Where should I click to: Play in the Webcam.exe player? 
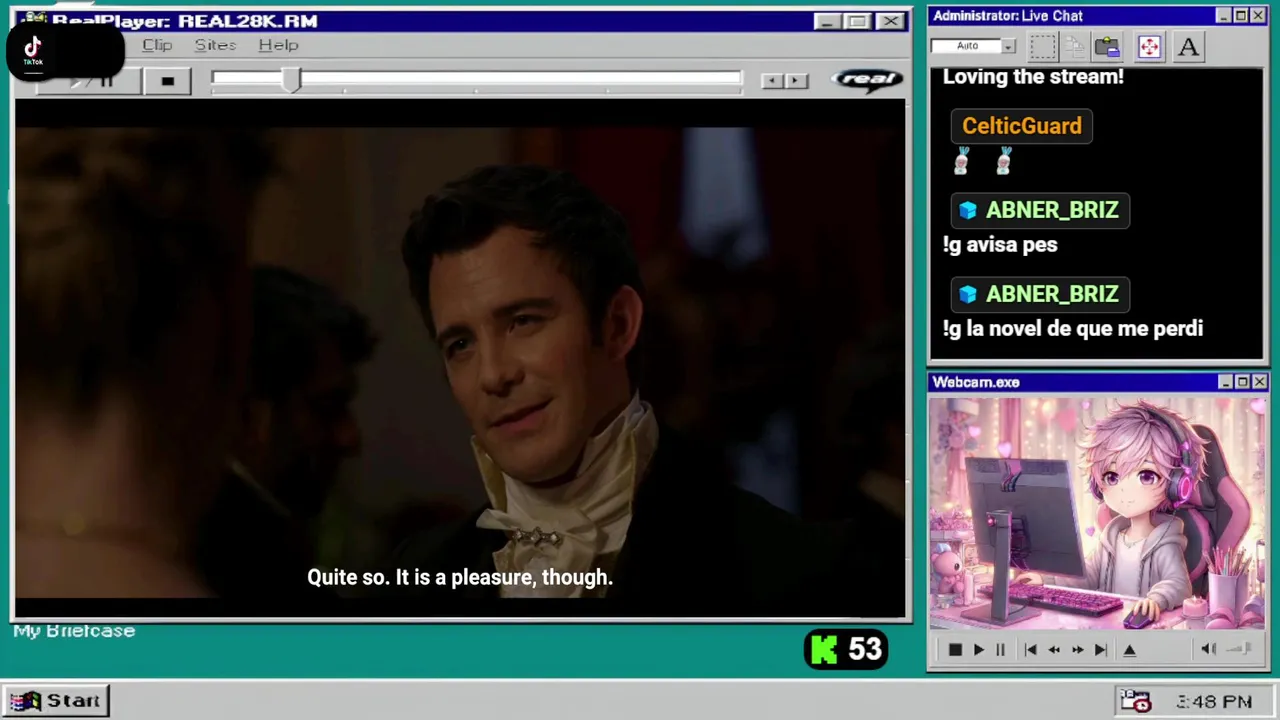pos(978,650)
